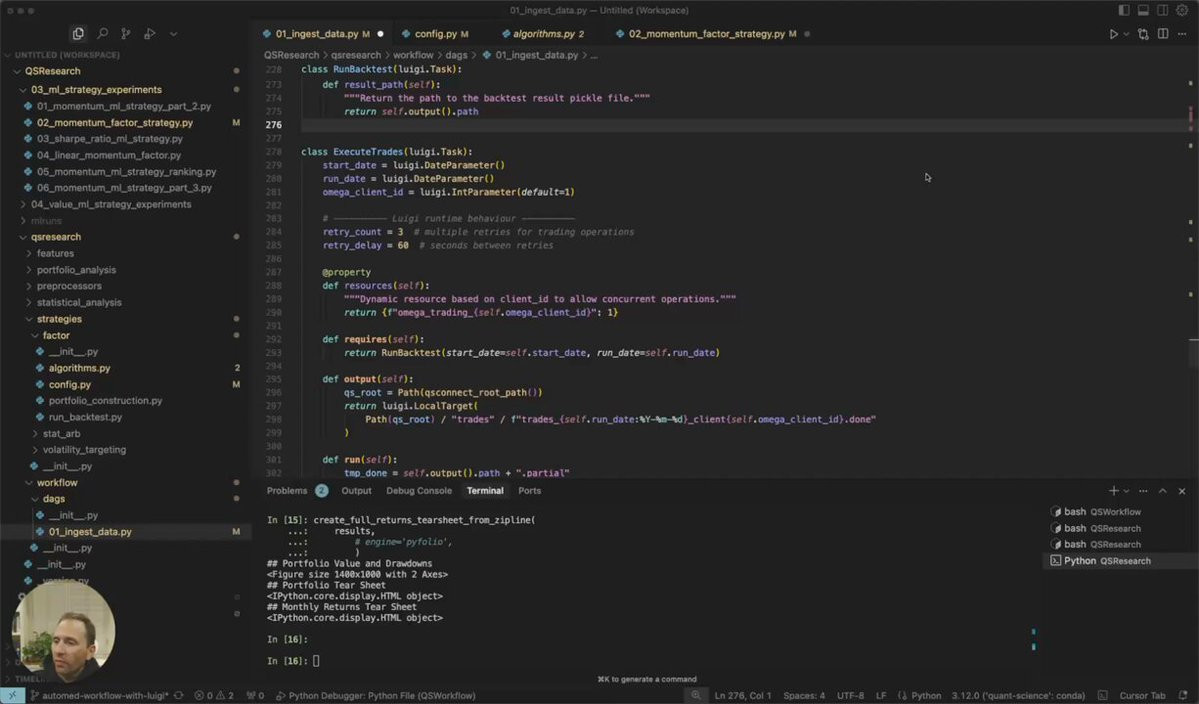Expand the stat_arb folder
This screenshot has height=704, width=1199.
(x=35, y=433)
